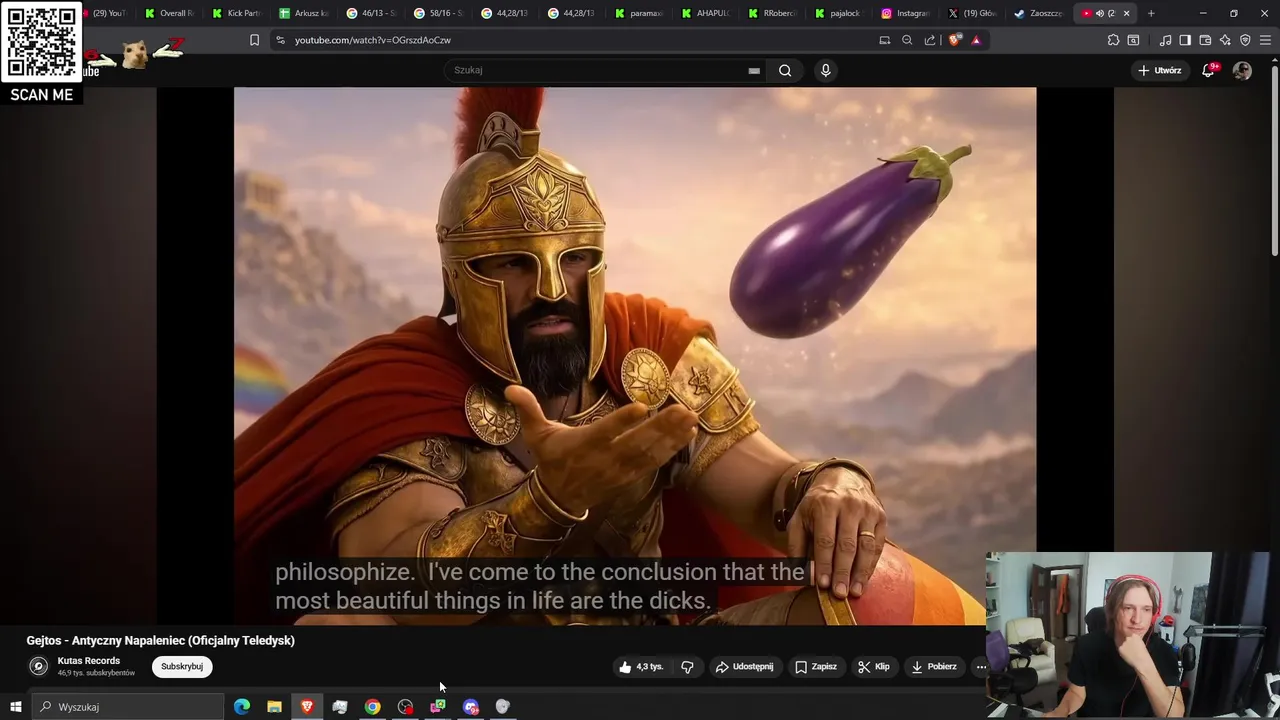Switch to the pajalock browser tab
The width and height of the screenshot is (1280, 720).
pyautogui.click(x=840, y=13)
